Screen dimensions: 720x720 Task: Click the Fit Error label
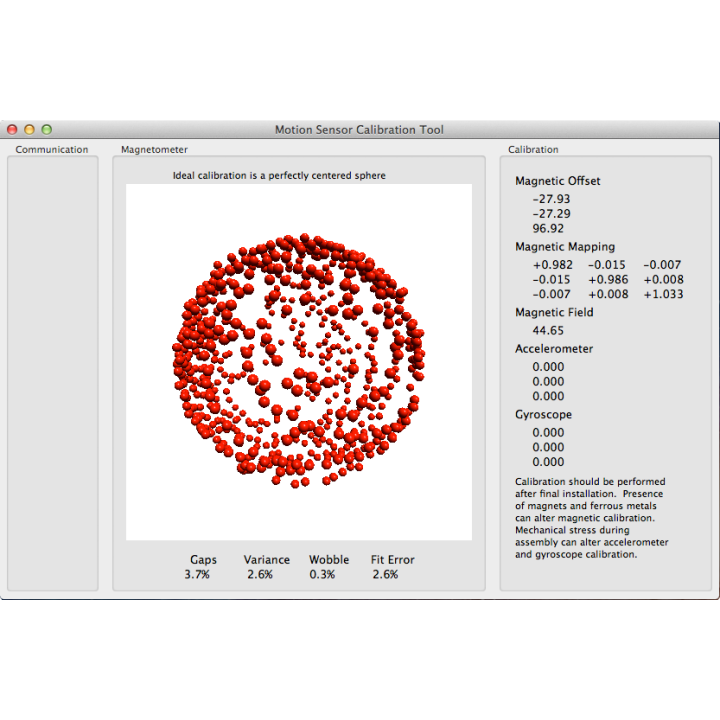393,560
